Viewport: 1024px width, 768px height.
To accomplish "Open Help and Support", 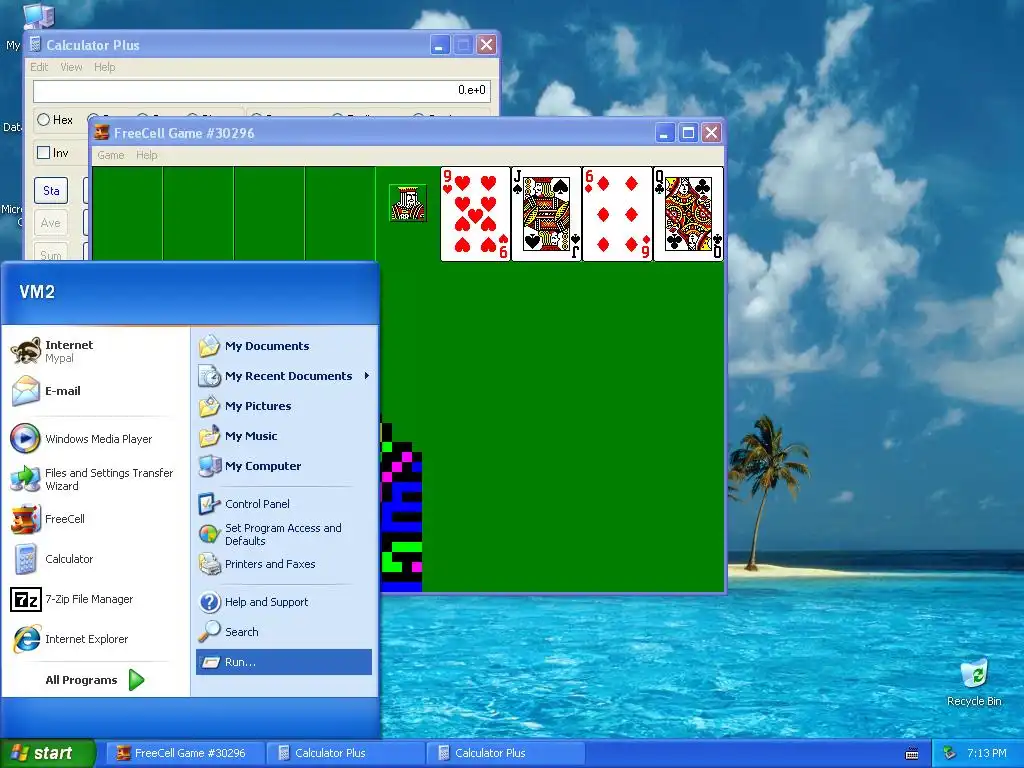I will pyautogui.click(x=284, y=601).
